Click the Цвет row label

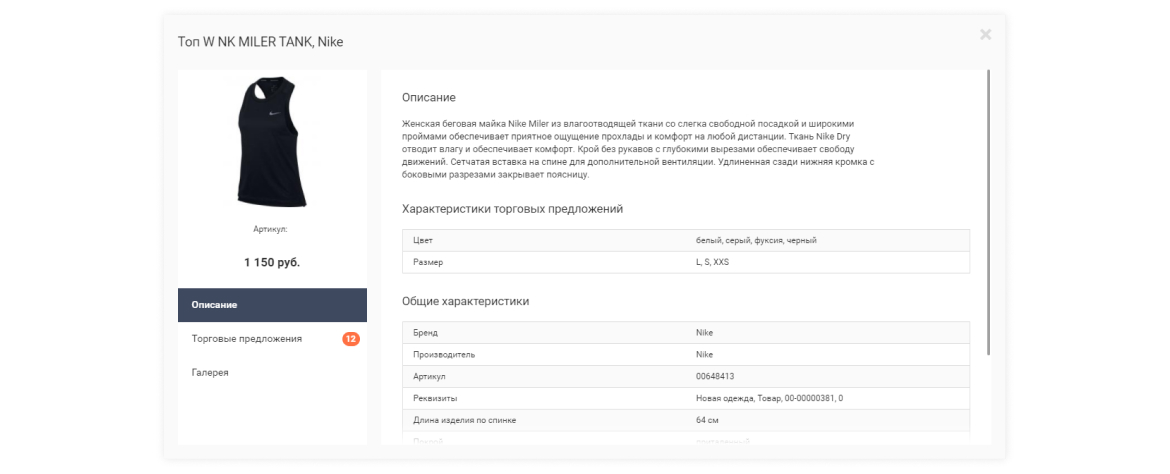422,240
